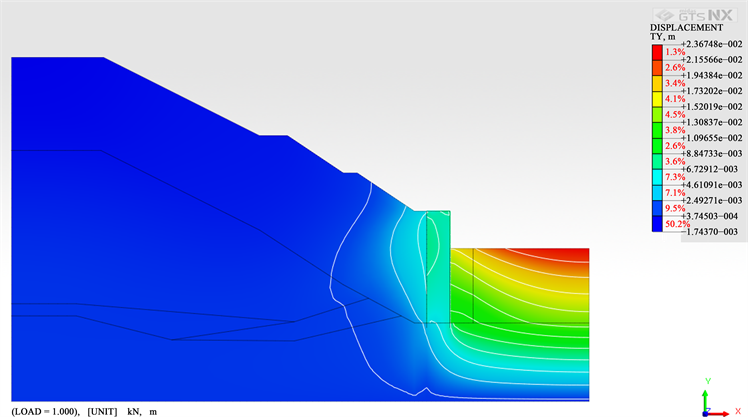Select the cyan 7.3% legend swatch
The width and height of the screenshot is (748, 417).
click(x=657, y=177)
